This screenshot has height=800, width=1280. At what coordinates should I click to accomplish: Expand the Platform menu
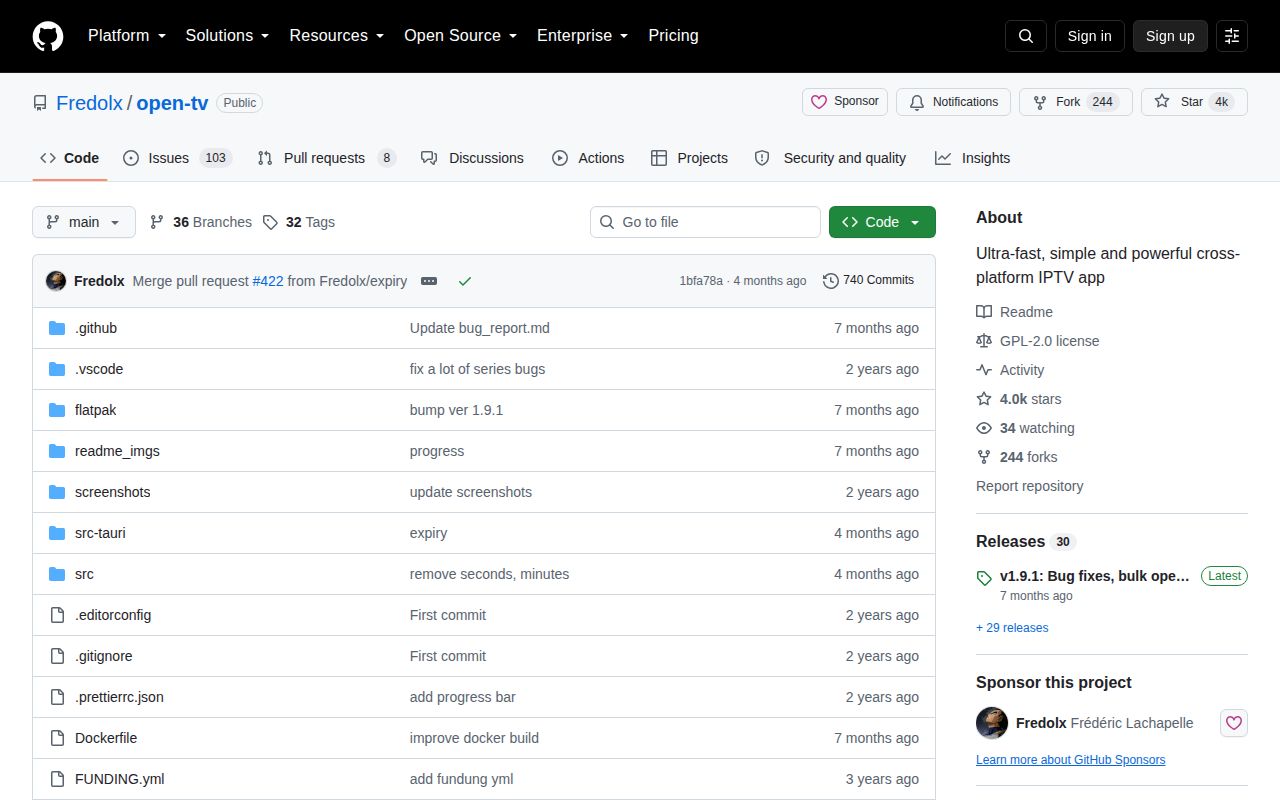pyautogui.click(x=127, y=35)
